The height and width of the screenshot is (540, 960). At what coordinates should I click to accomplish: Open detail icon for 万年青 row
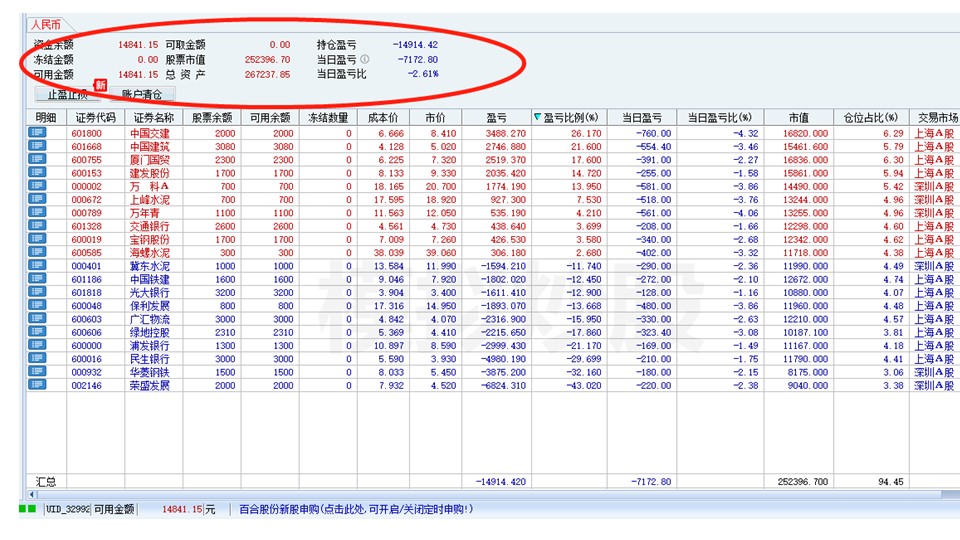click(37, 212)
